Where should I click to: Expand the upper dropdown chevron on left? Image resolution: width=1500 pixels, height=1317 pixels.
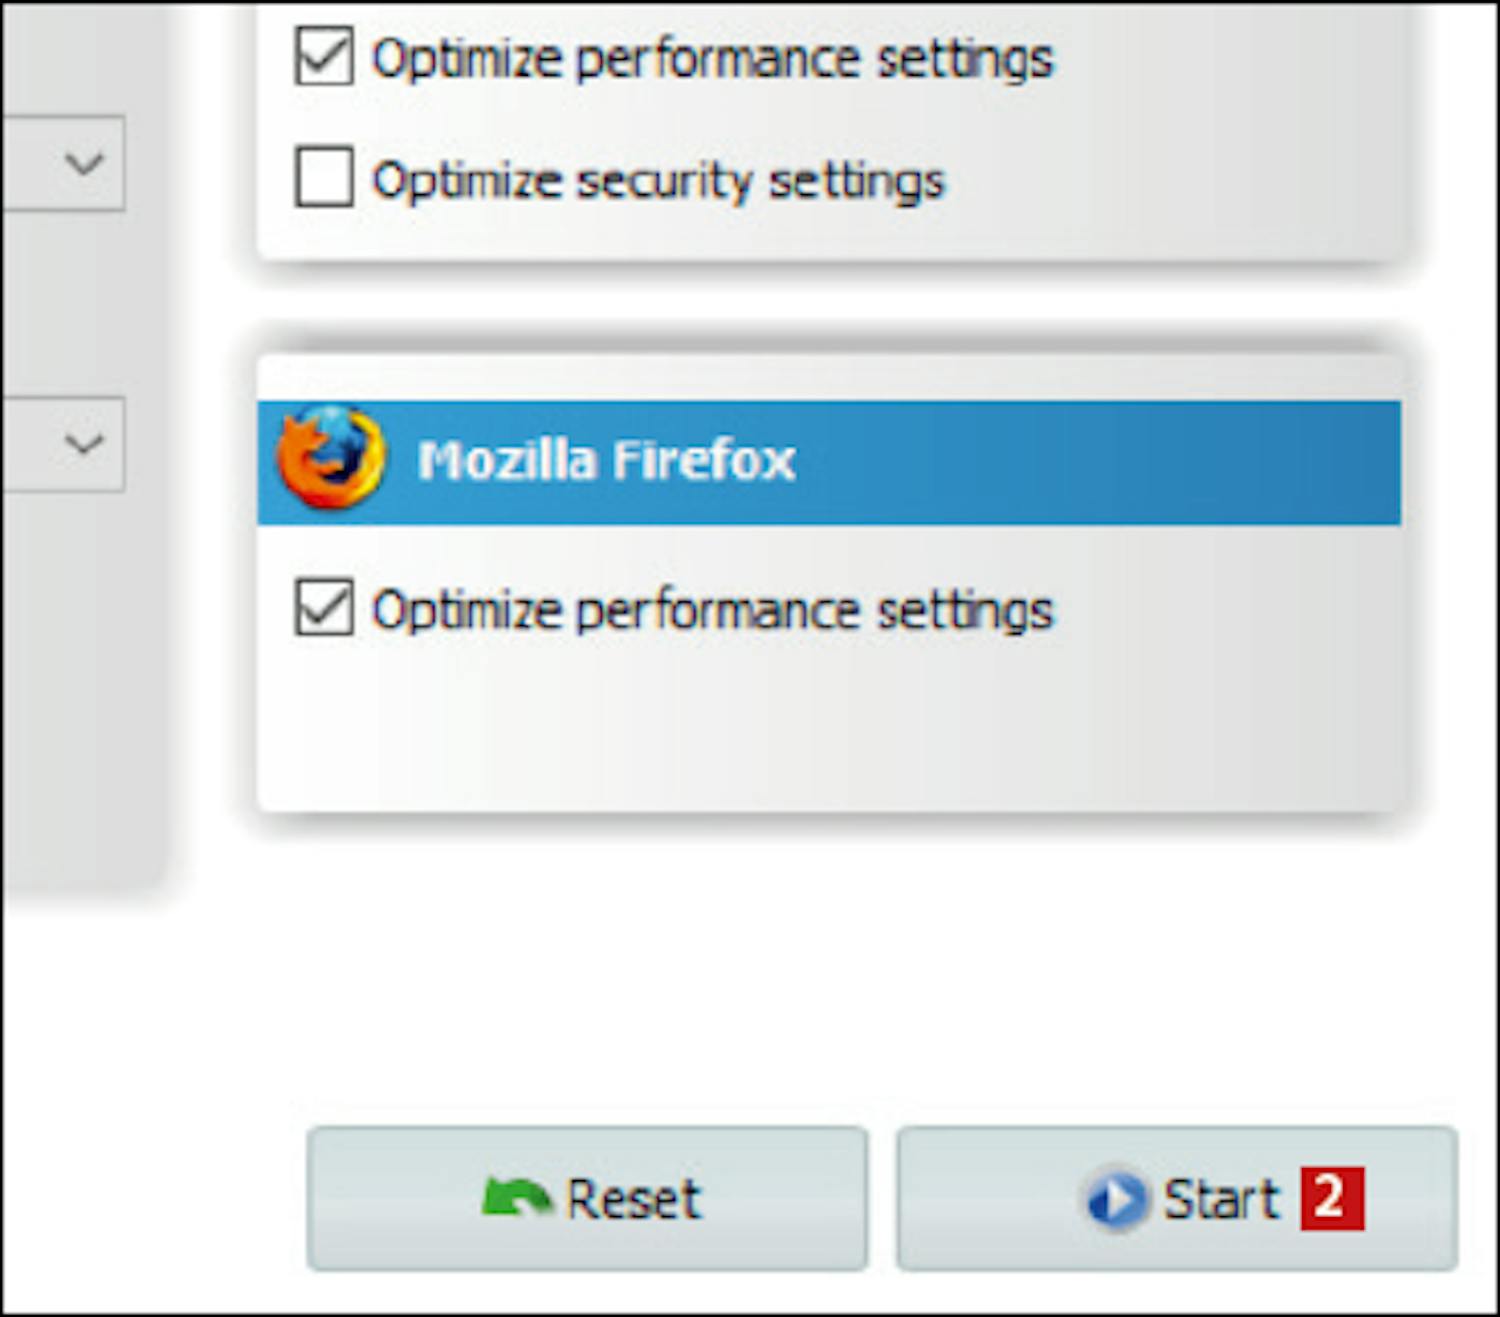click(84, 163)
